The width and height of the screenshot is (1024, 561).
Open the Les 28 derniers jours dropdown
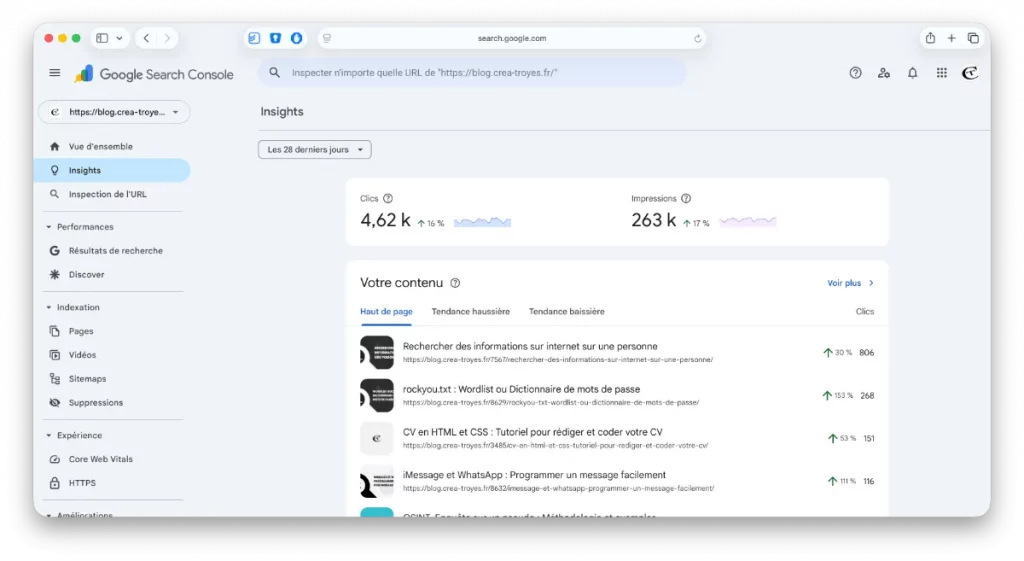[315, 150]
